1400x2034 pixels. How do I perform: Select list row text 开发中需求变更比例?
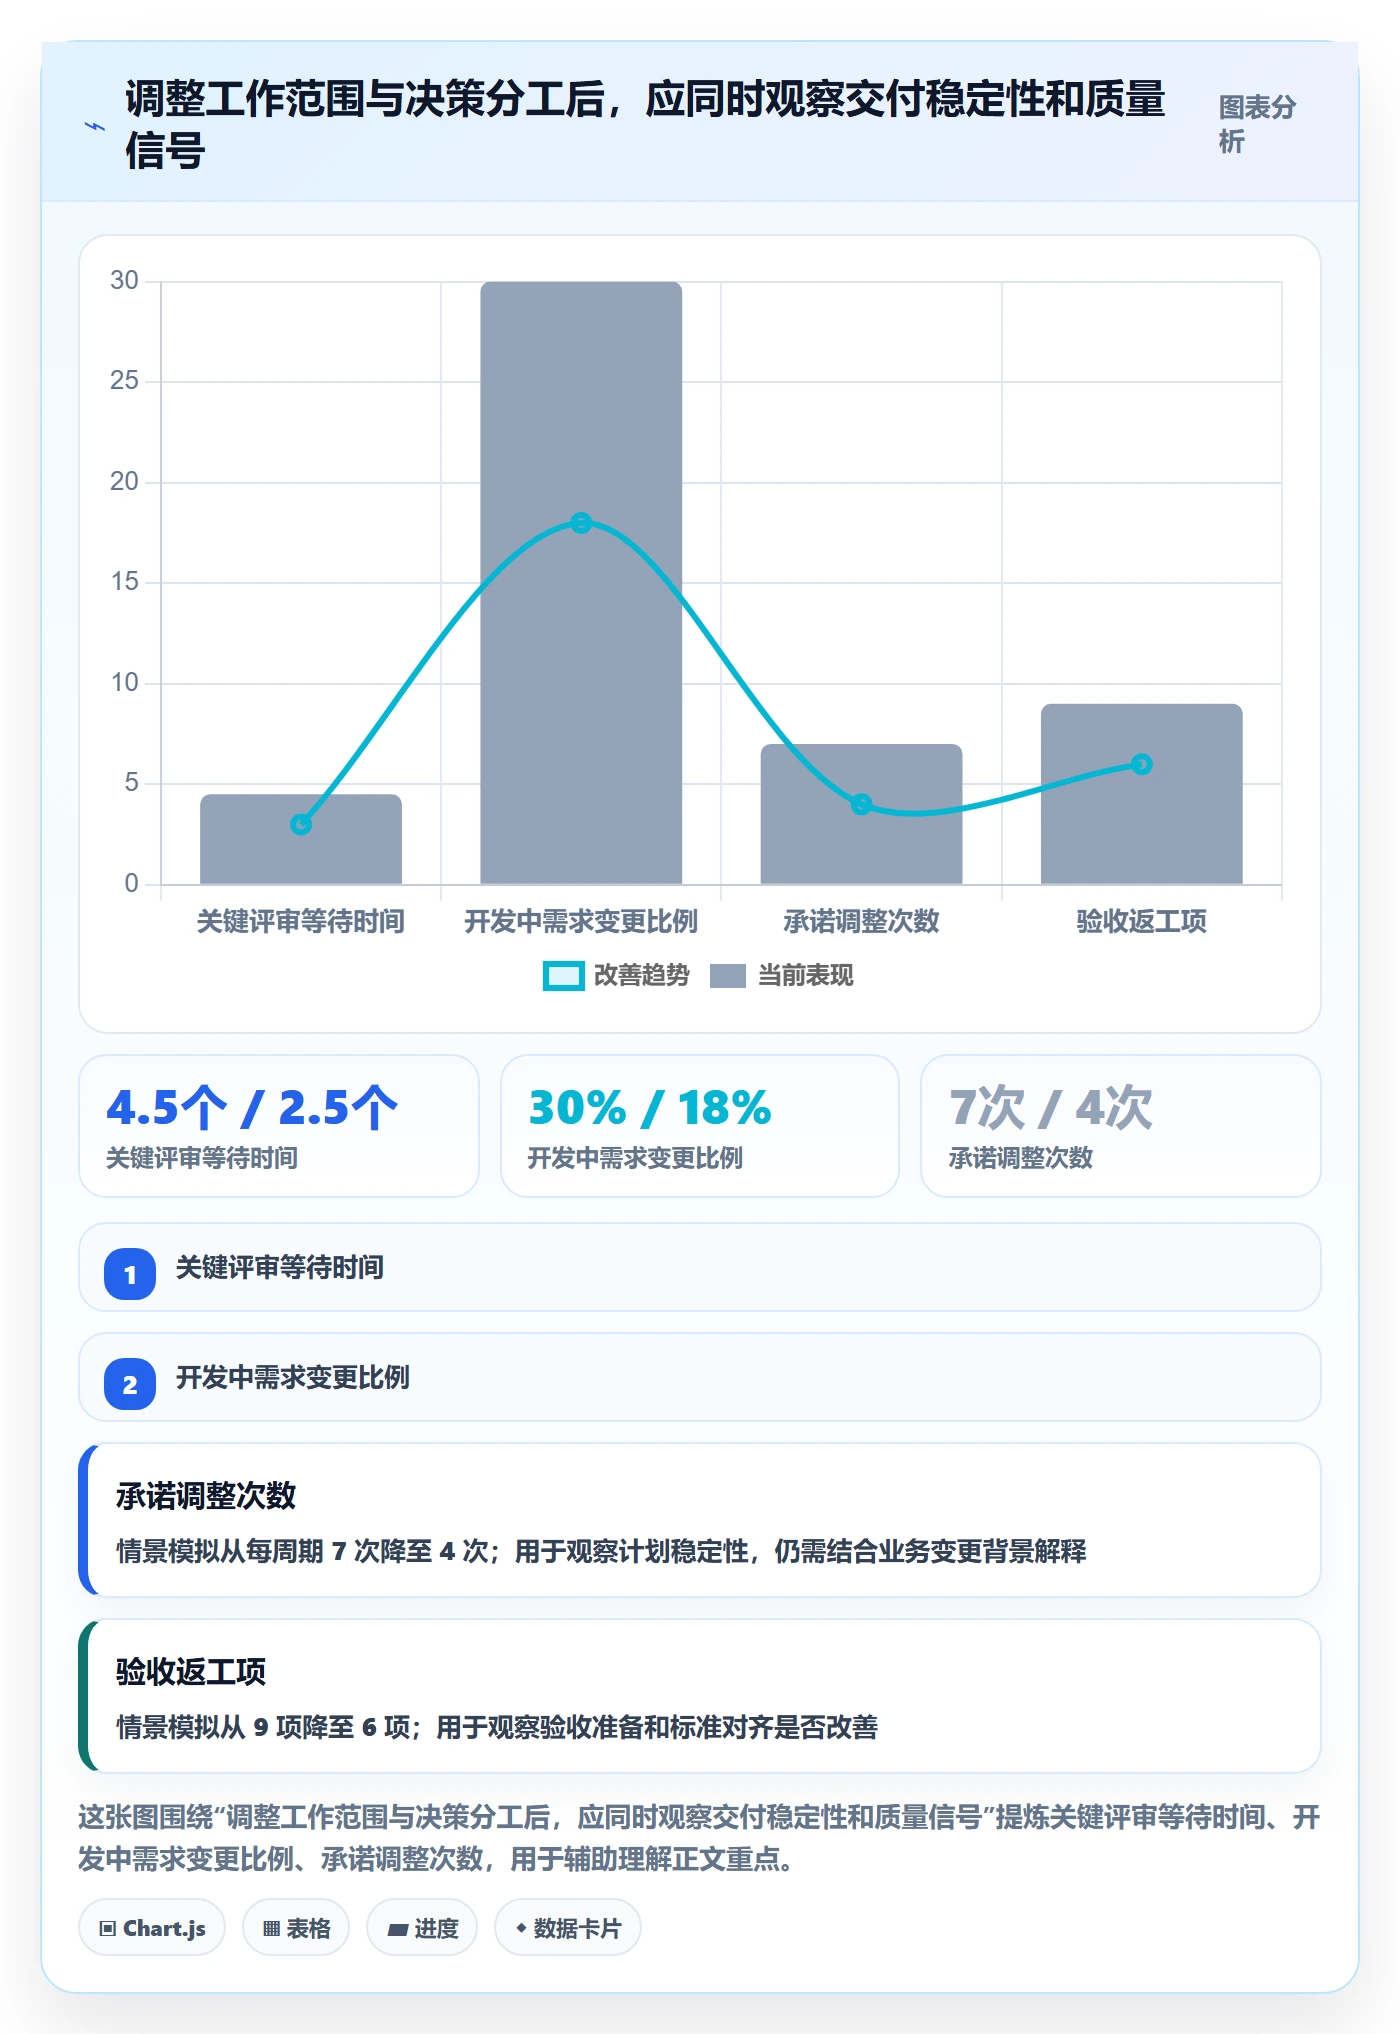point(293,1378)
